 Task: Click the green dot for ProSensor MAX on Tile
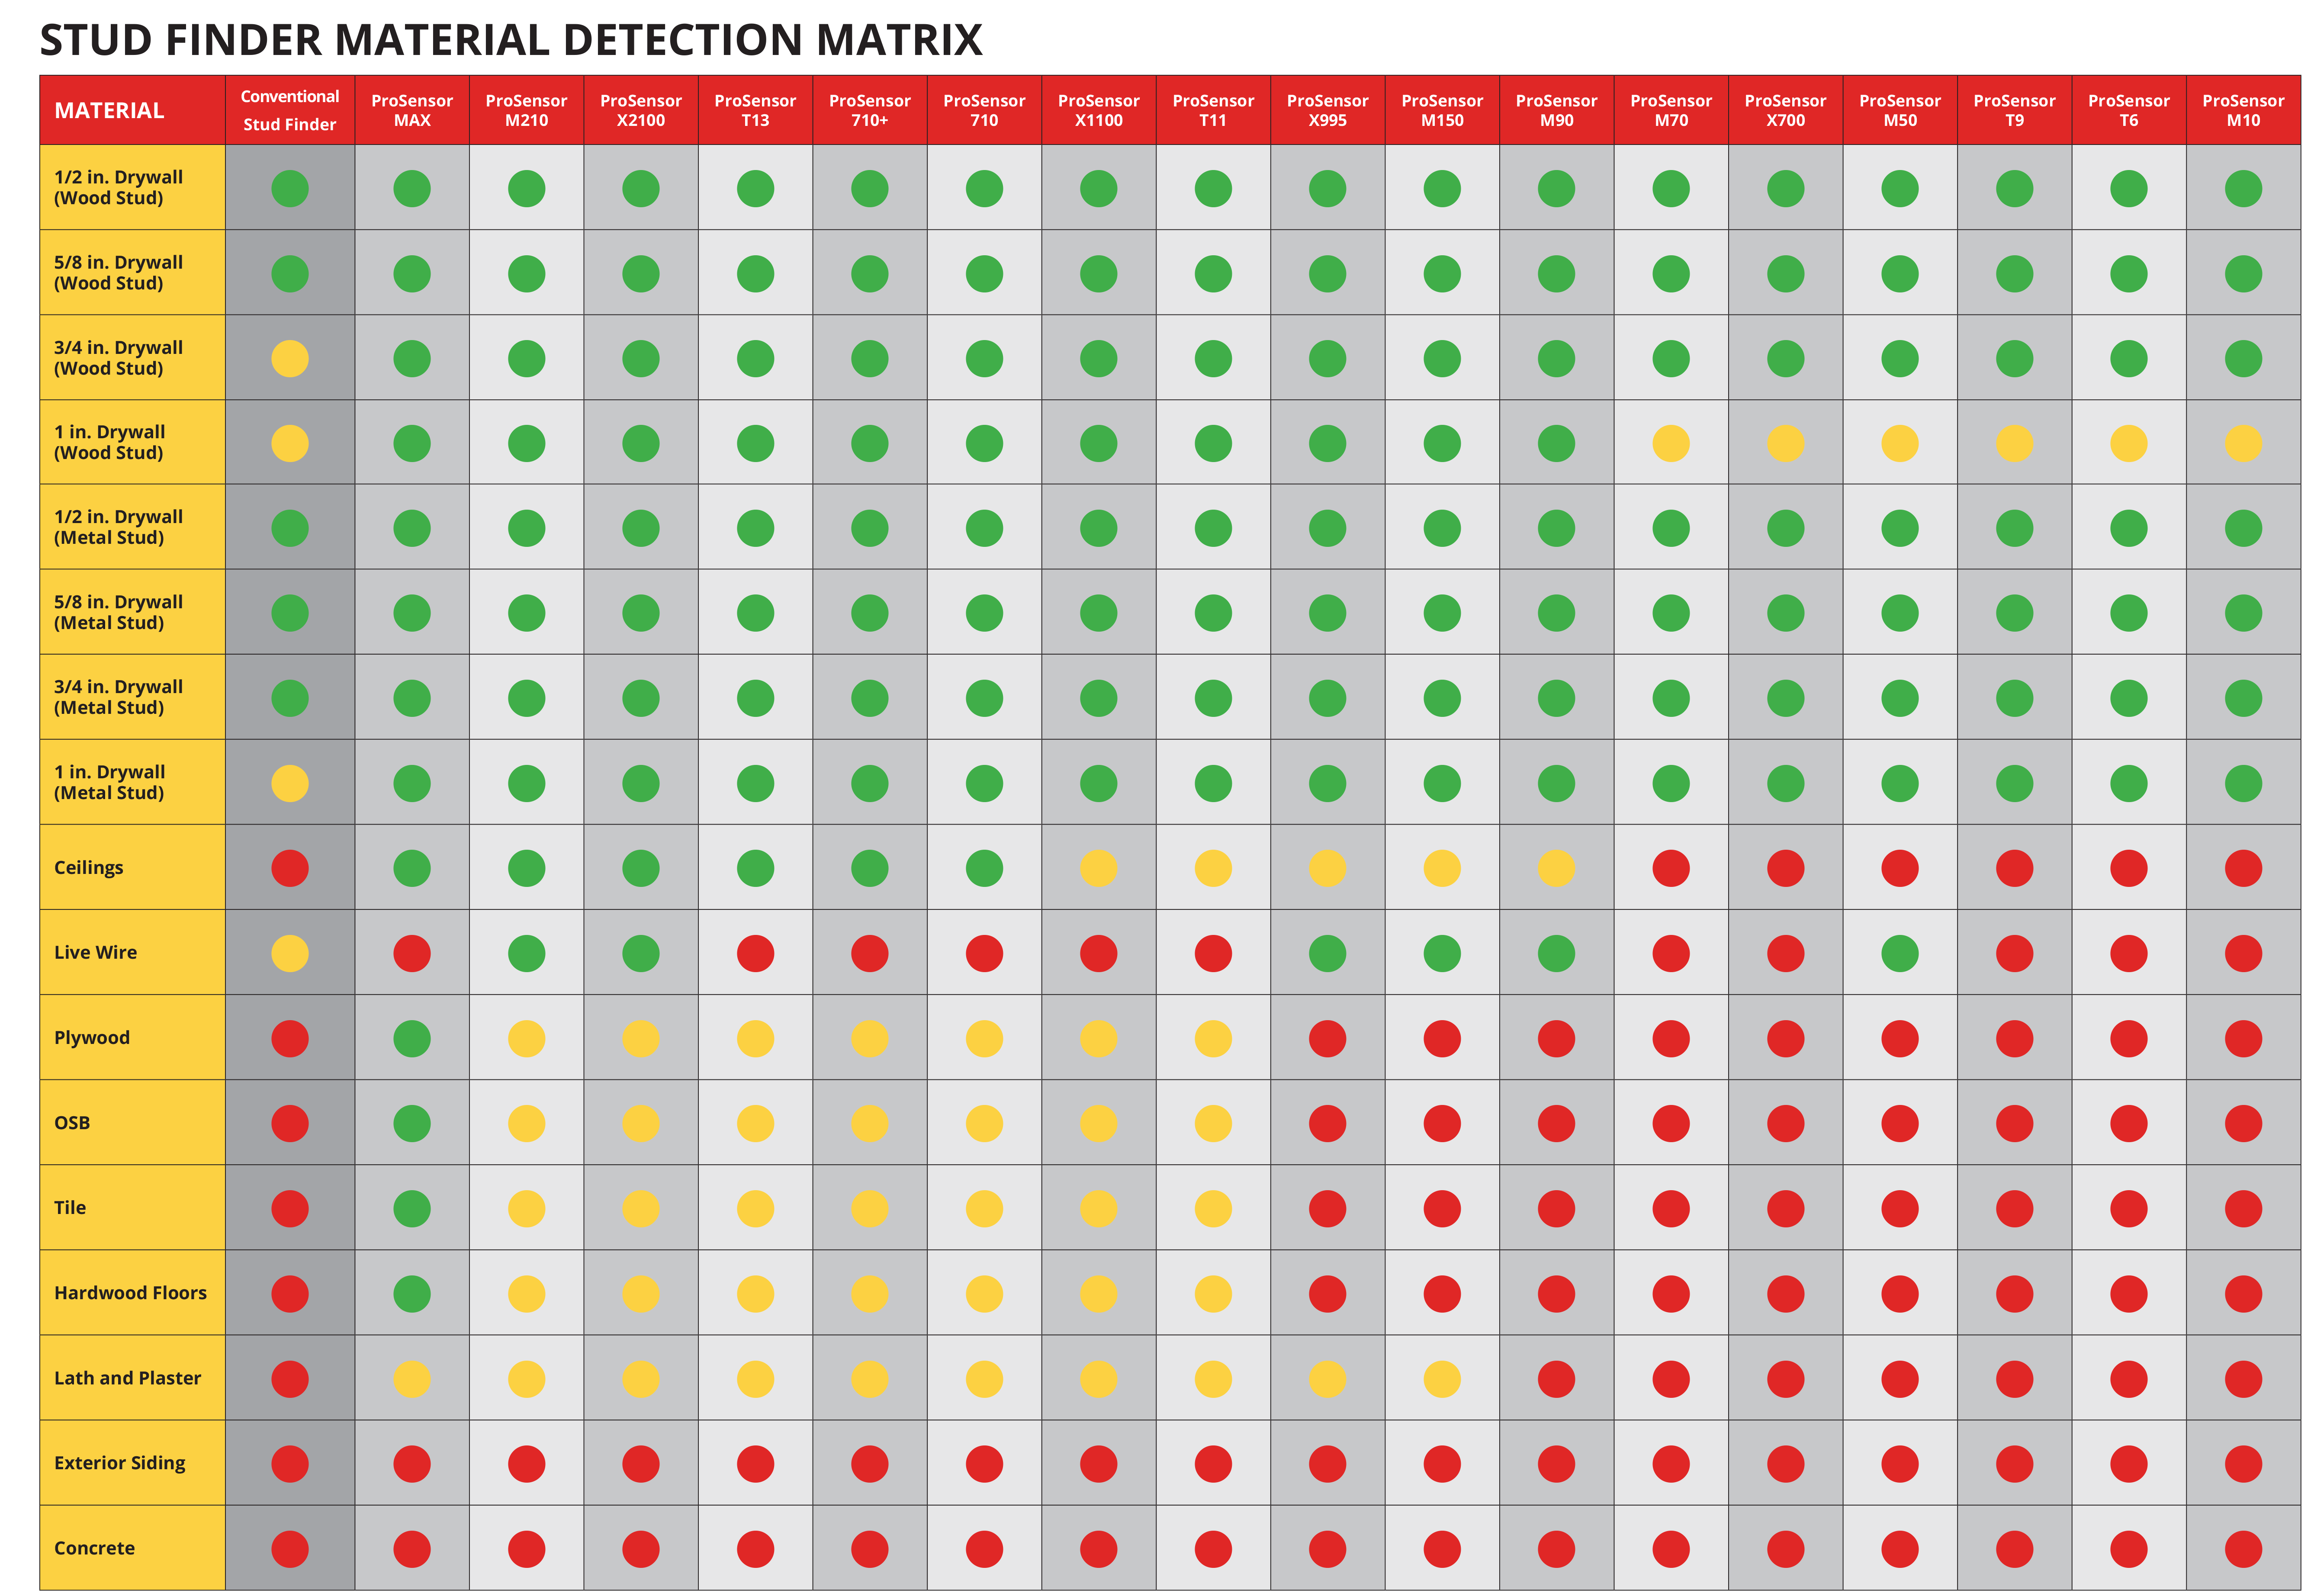pos(412,1208)
